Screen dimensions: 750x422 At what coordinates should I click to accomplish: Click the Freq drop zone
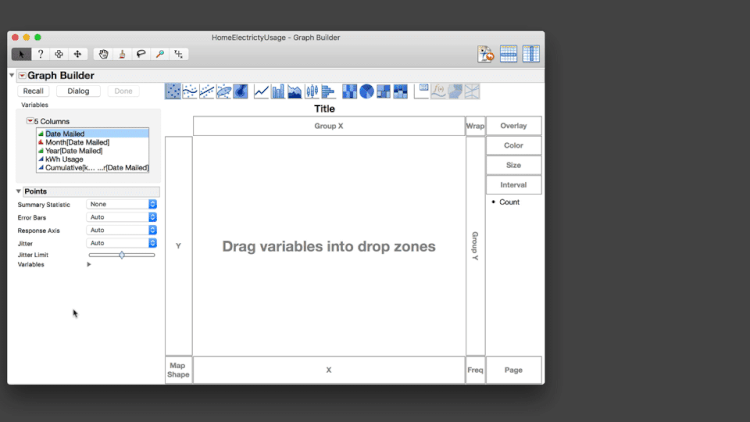[475, 370]
